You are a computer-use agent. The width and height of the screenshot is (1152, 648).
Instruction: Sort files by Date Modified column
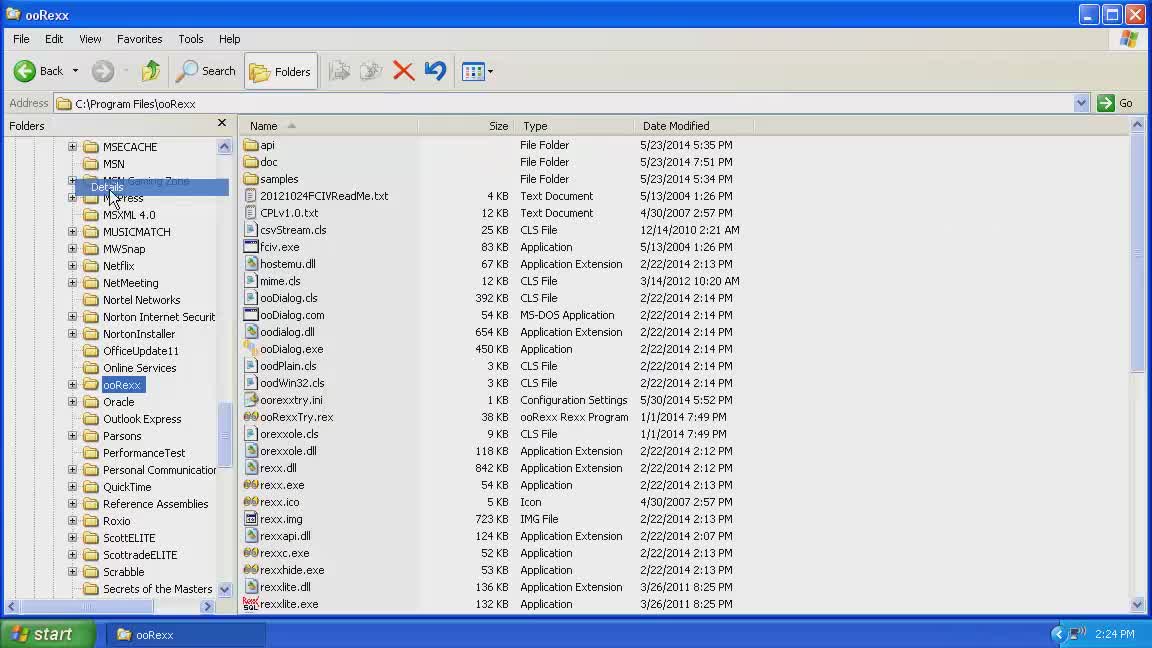[x=694, y=126]
